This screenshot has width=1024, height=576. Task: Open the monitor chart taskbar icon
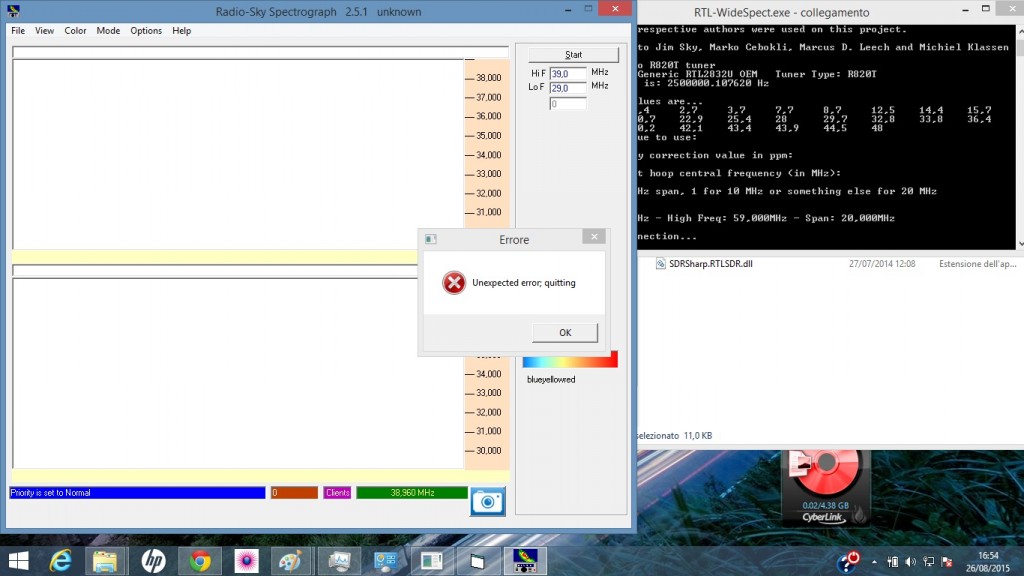tap(339, 561)
